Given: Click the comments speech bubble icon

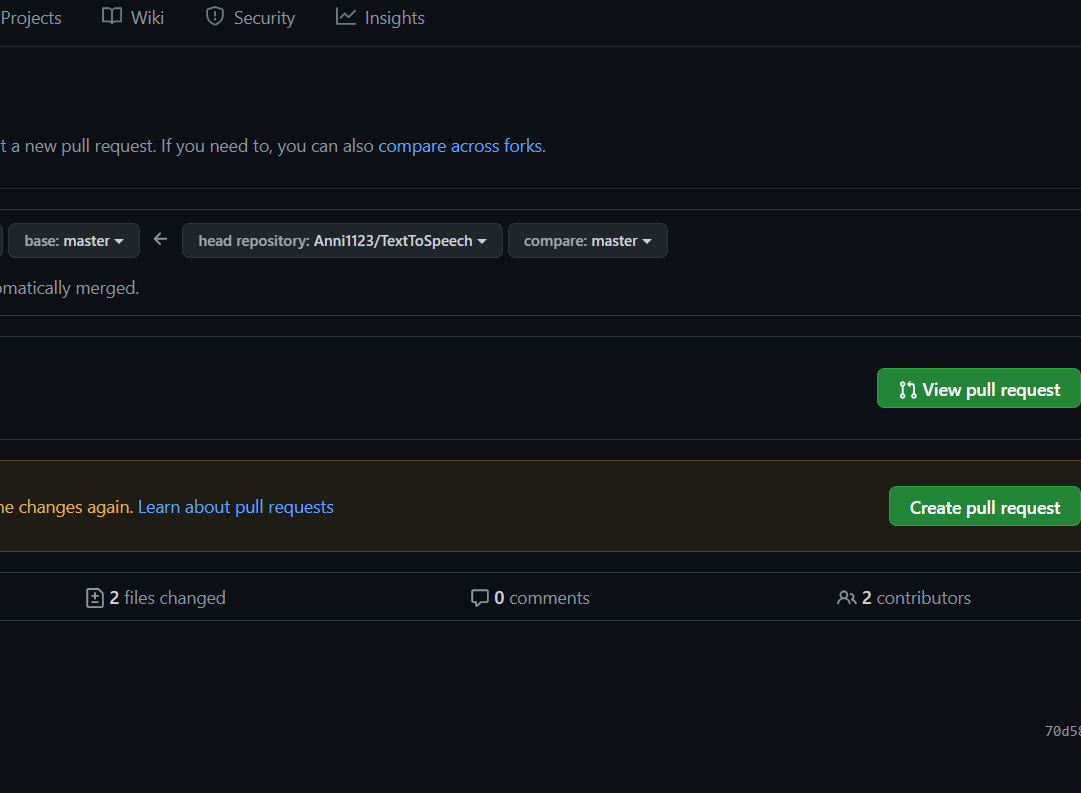Looking at the screenshot, I should [x=480, y=598].
